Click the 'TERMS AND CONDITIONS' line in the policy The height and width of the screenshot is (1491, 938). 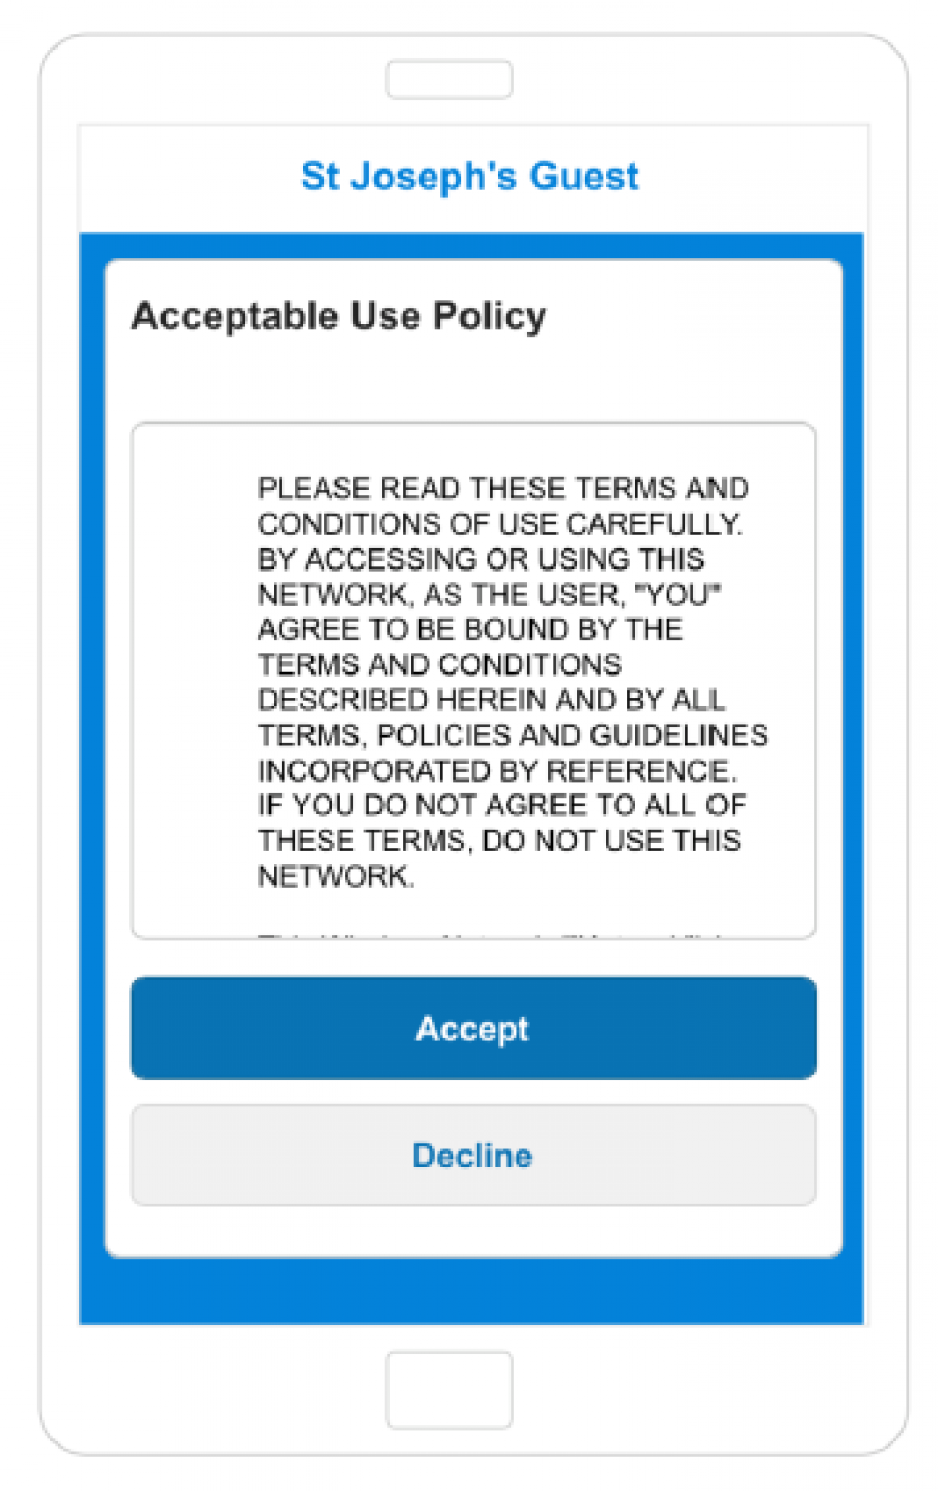point(440,664)
